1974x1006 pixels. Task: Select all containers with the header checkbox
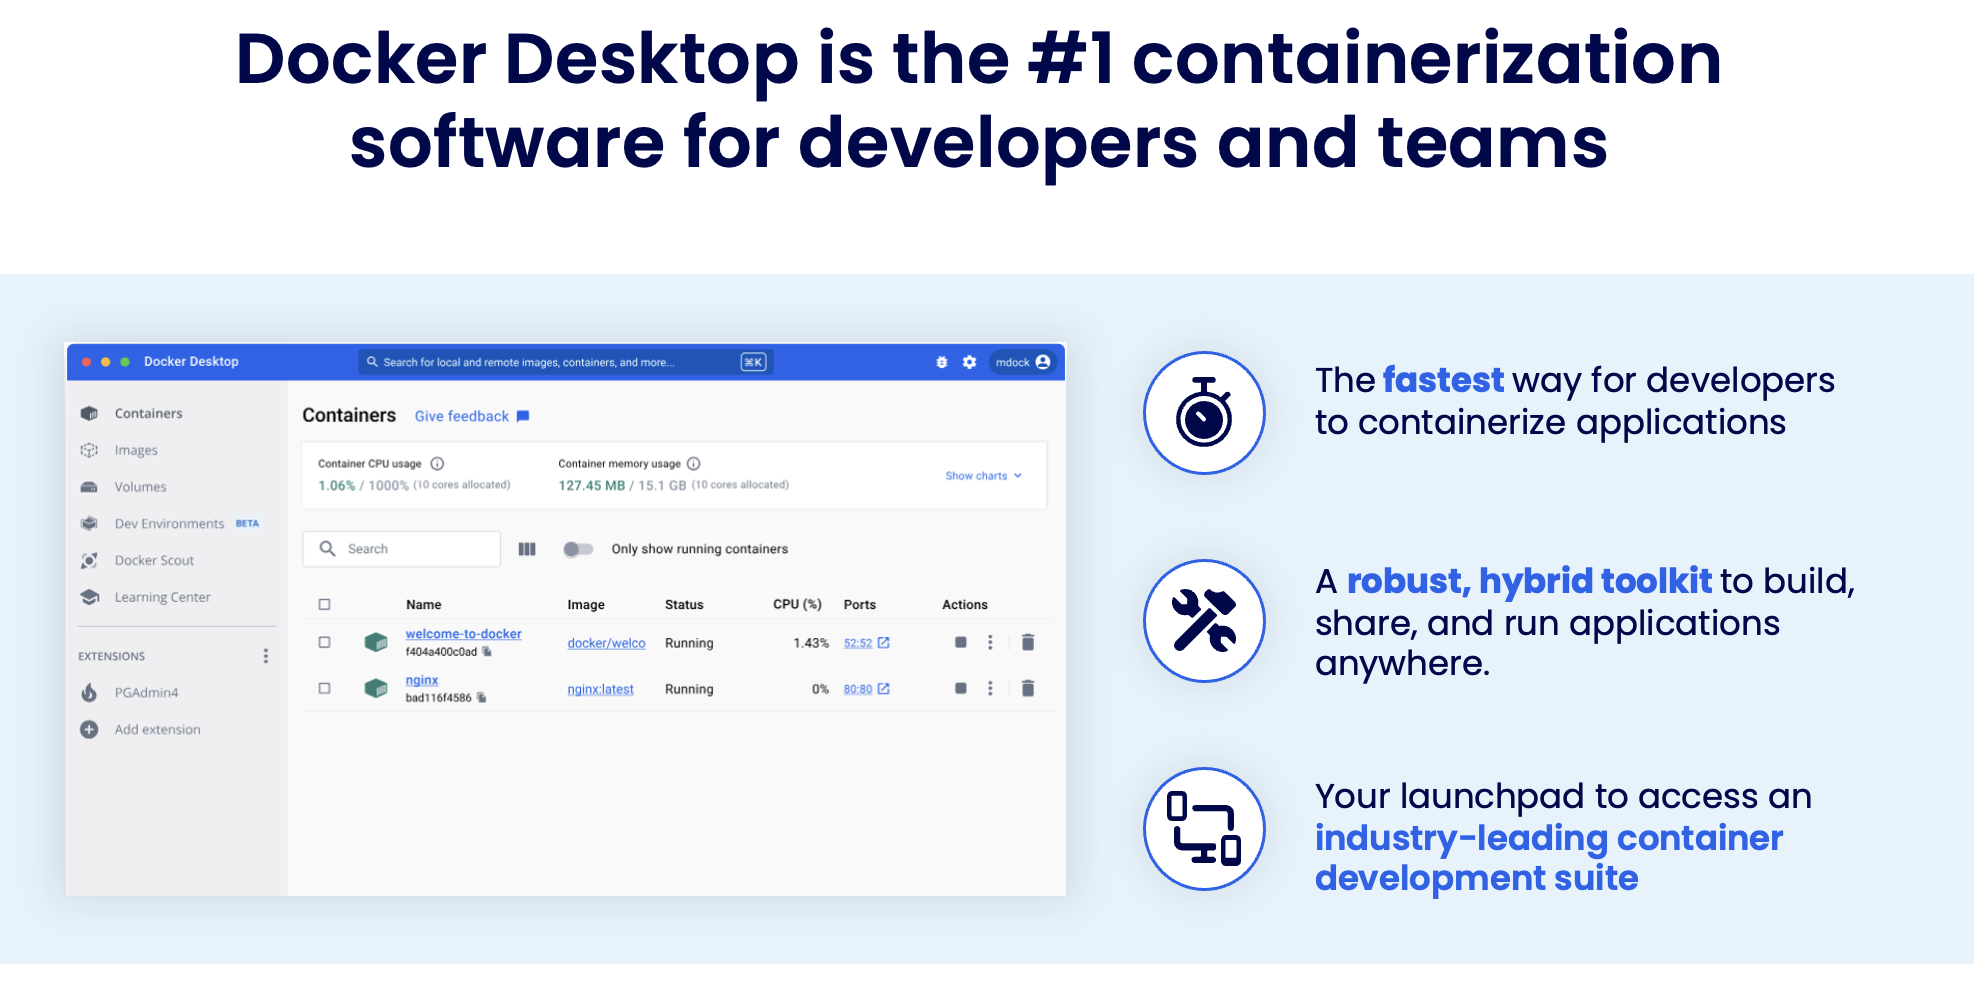pos(324,604)
